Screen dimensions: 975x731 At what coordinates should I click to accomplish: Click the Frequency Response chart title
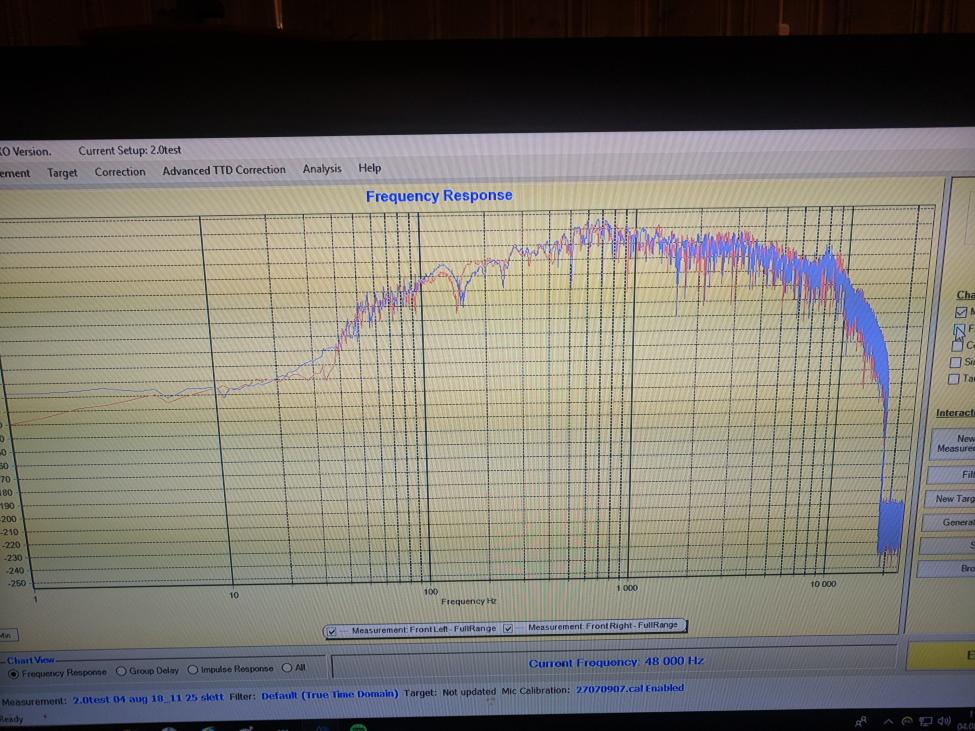(439, 196)
